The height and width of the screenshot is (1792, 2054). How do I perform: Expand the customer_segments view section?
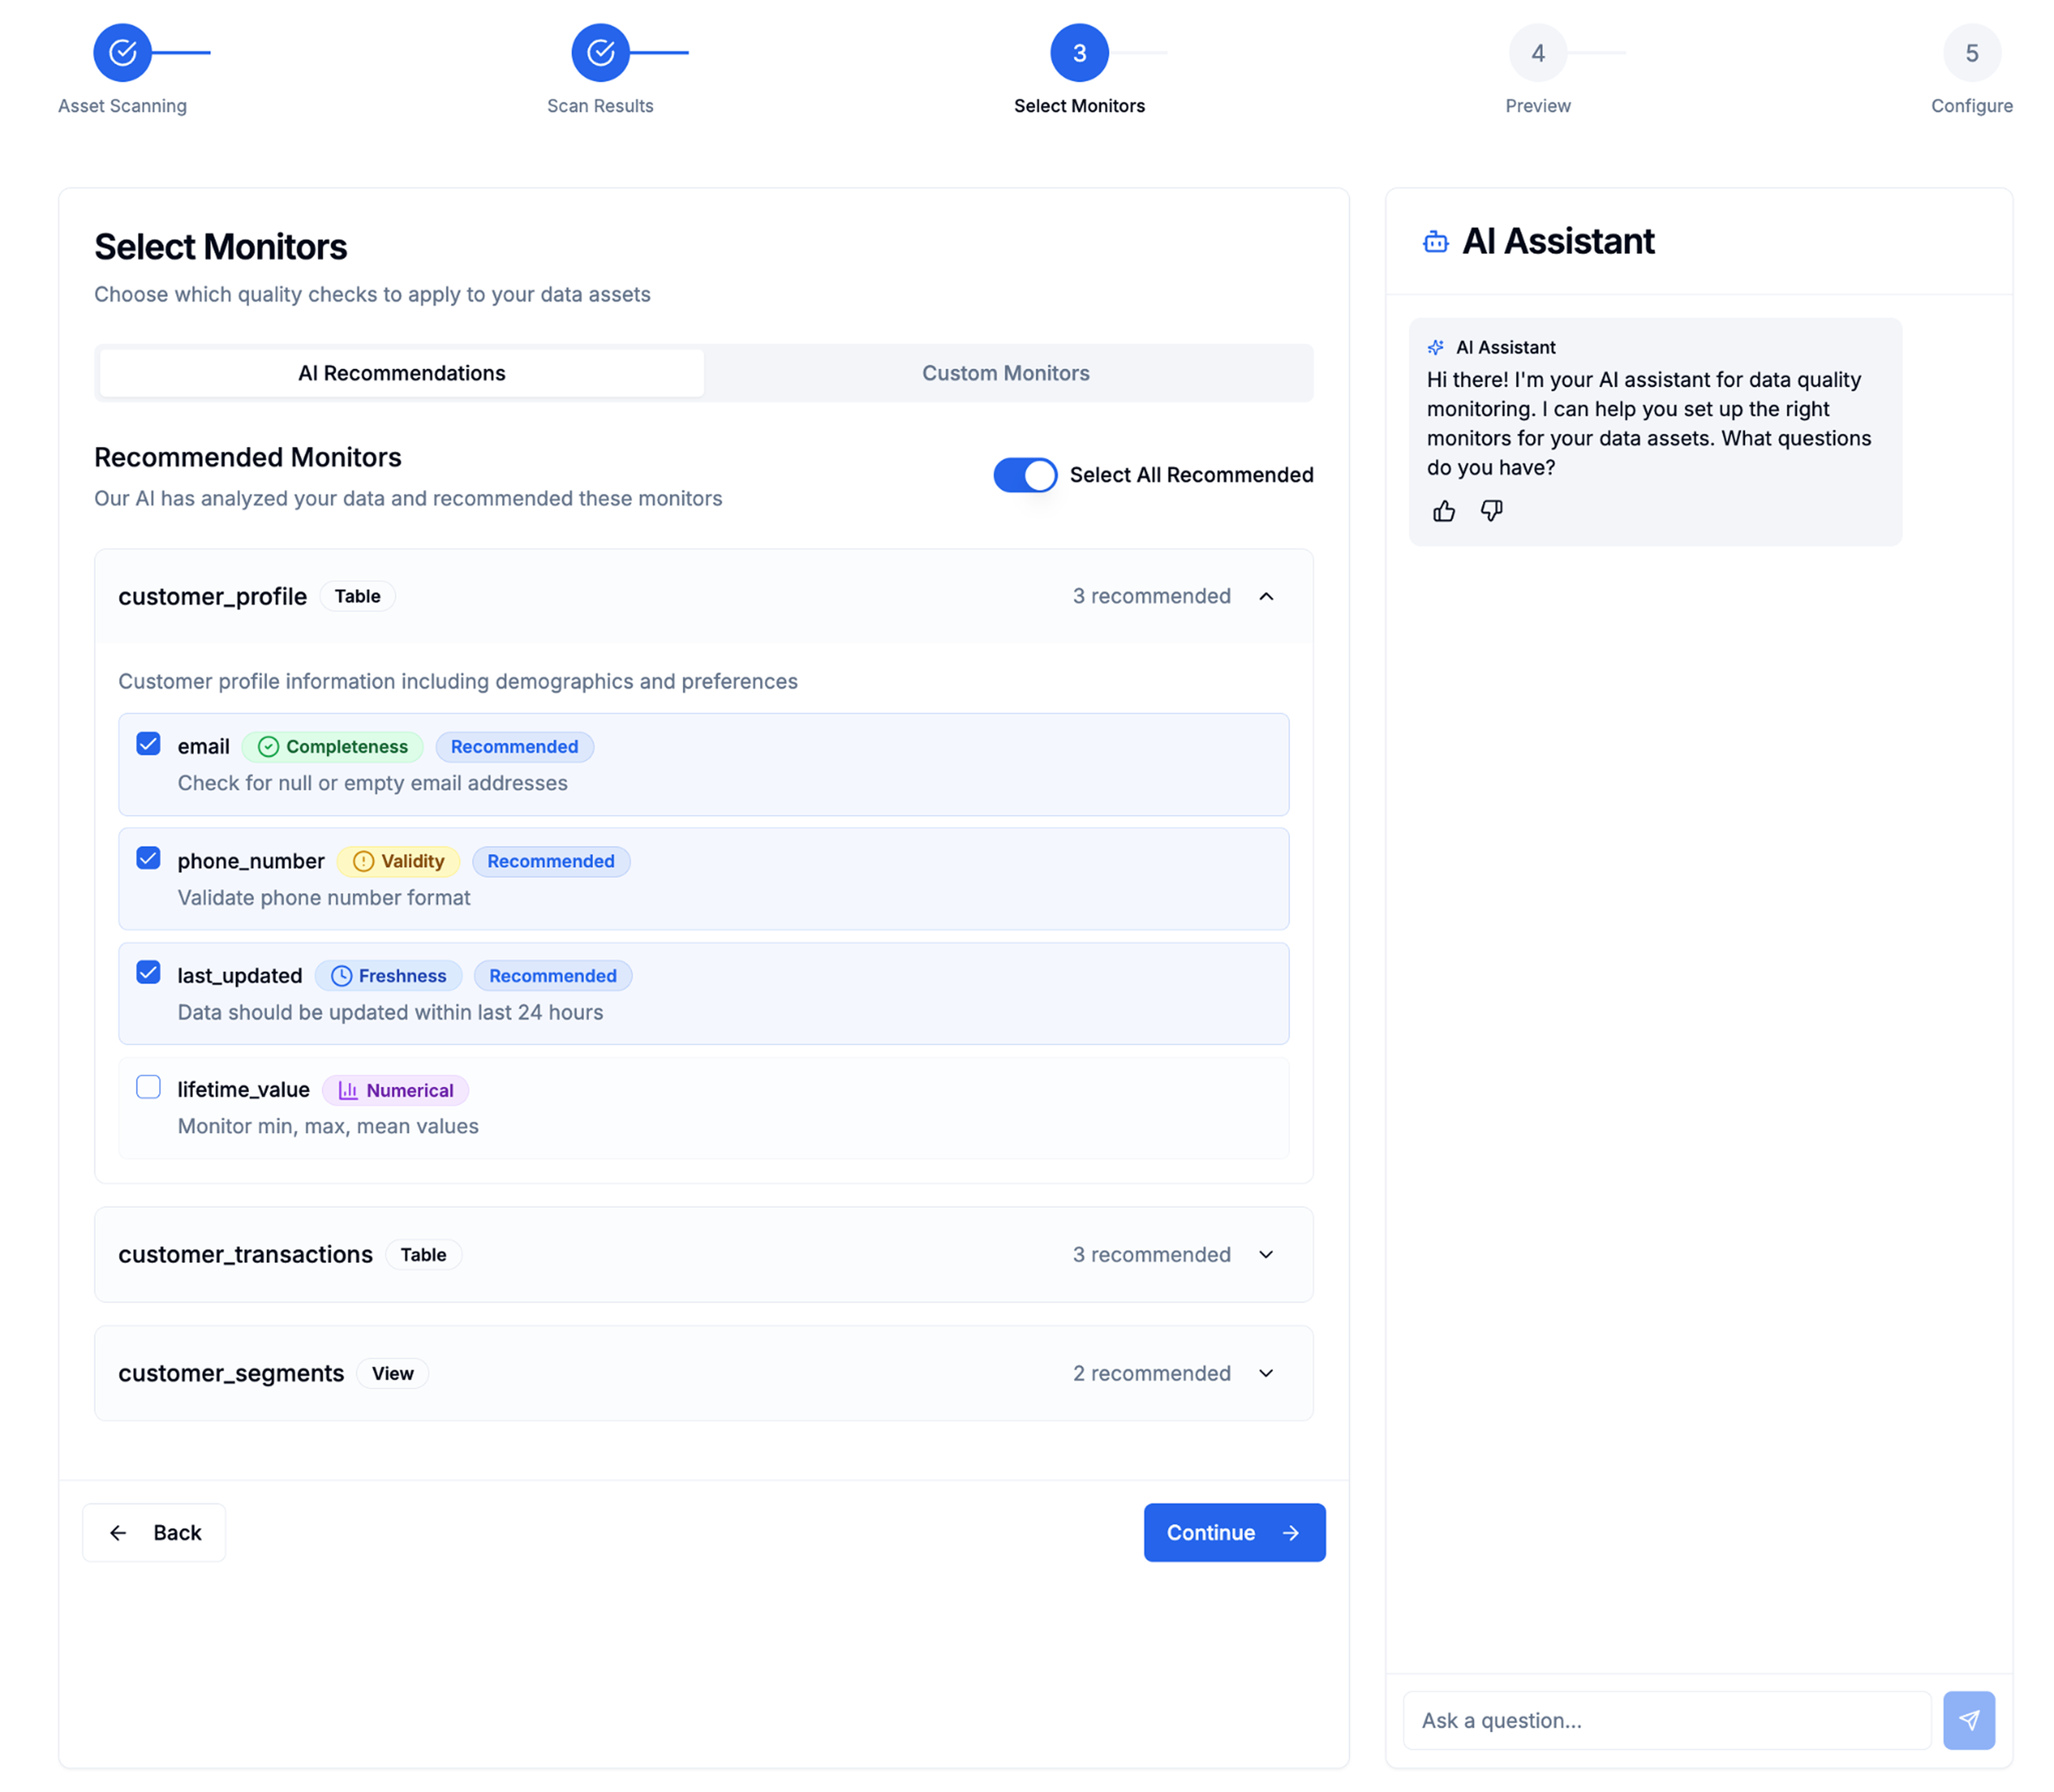click(1265, 1373)
